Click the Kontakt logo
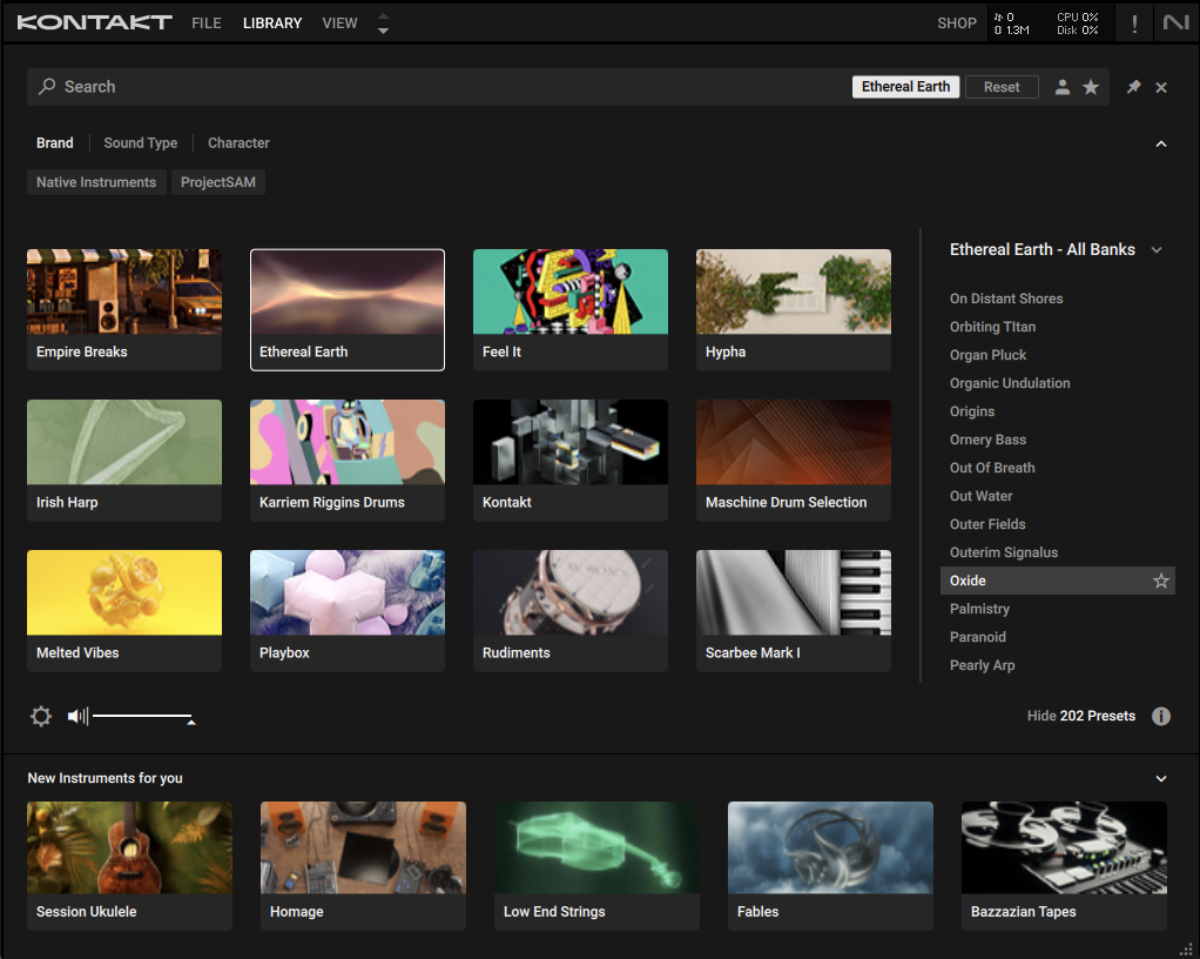The image size is (1200, 959). tap(94, 23)
